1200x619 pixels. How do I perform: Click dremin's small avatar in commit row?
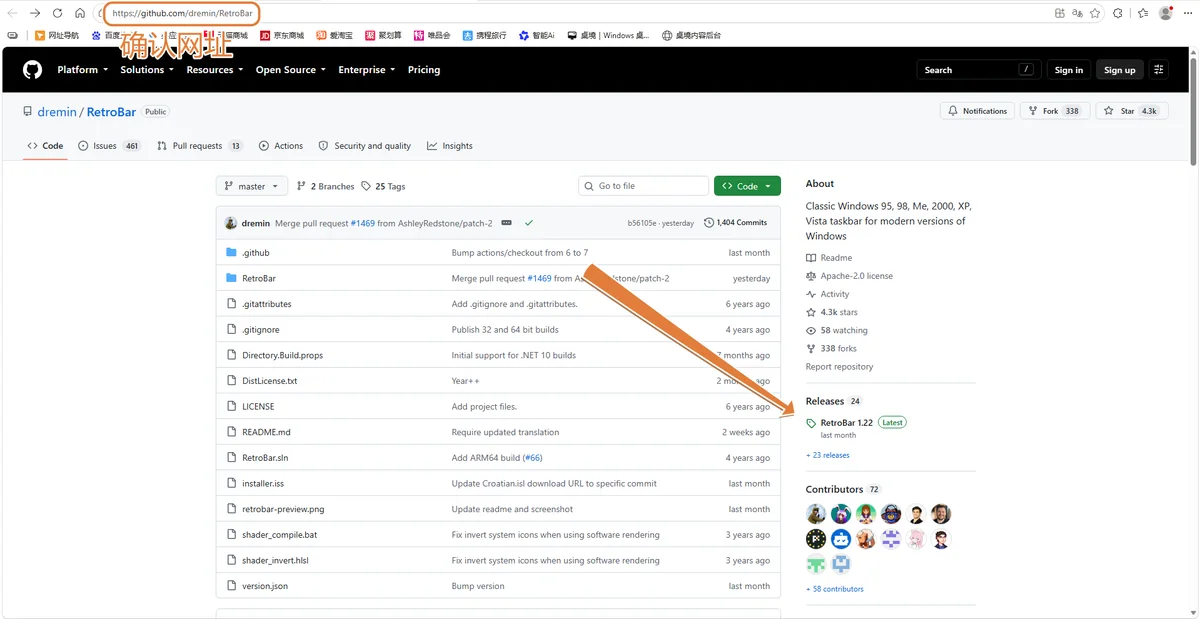click(231, 223)
